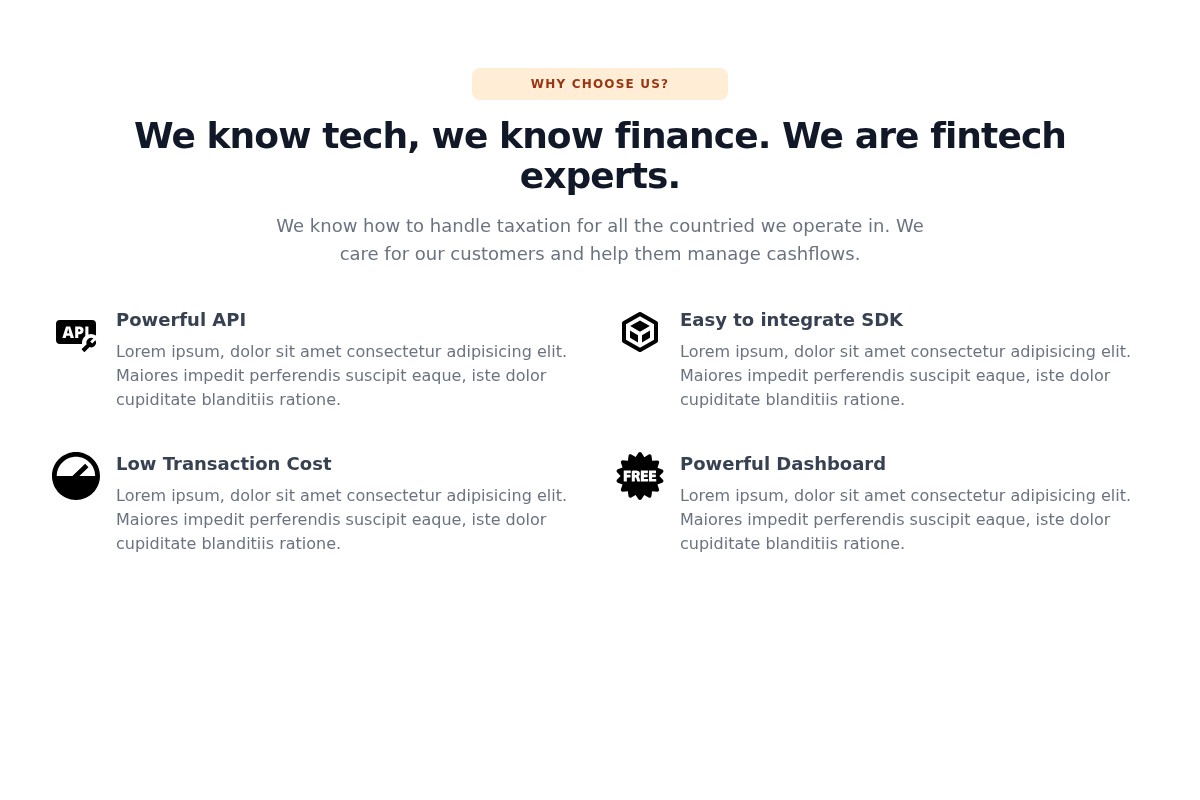
Task: Click the subtitle about handling taxation
Action: click(600, 239)
